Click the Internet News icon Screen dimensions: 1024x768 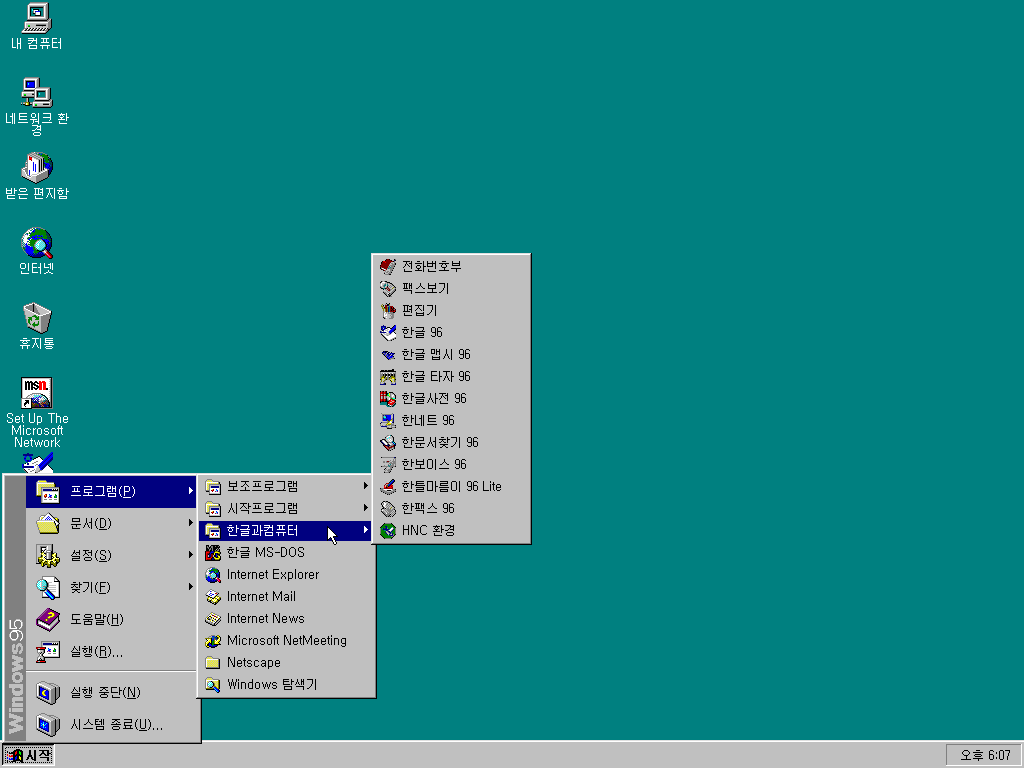tap(213, 618)
